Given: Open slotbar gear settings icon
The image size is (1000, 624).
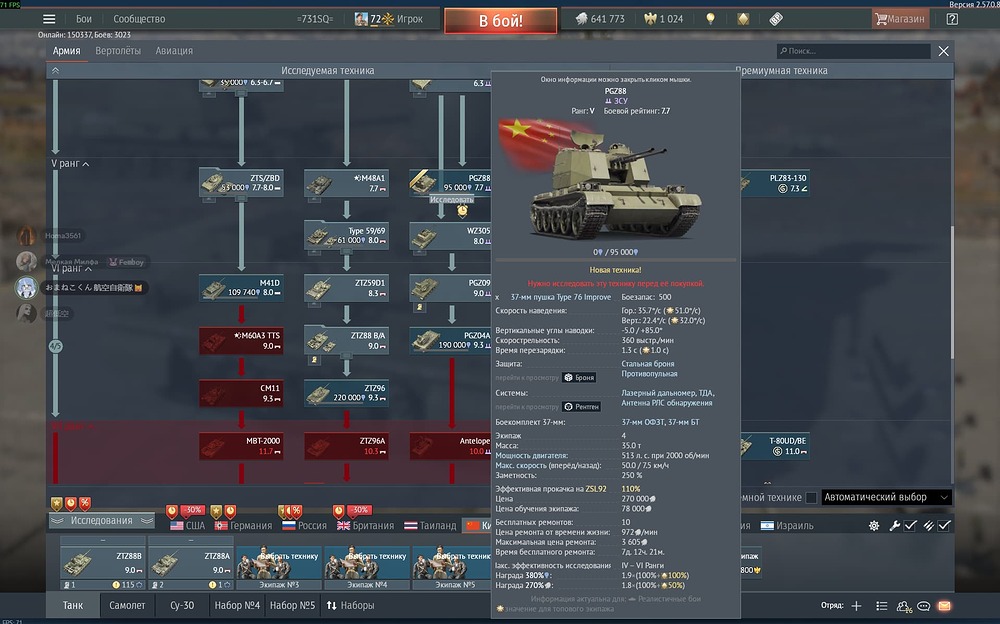Looking at the screenshot, I should click(x=874, y=526).
